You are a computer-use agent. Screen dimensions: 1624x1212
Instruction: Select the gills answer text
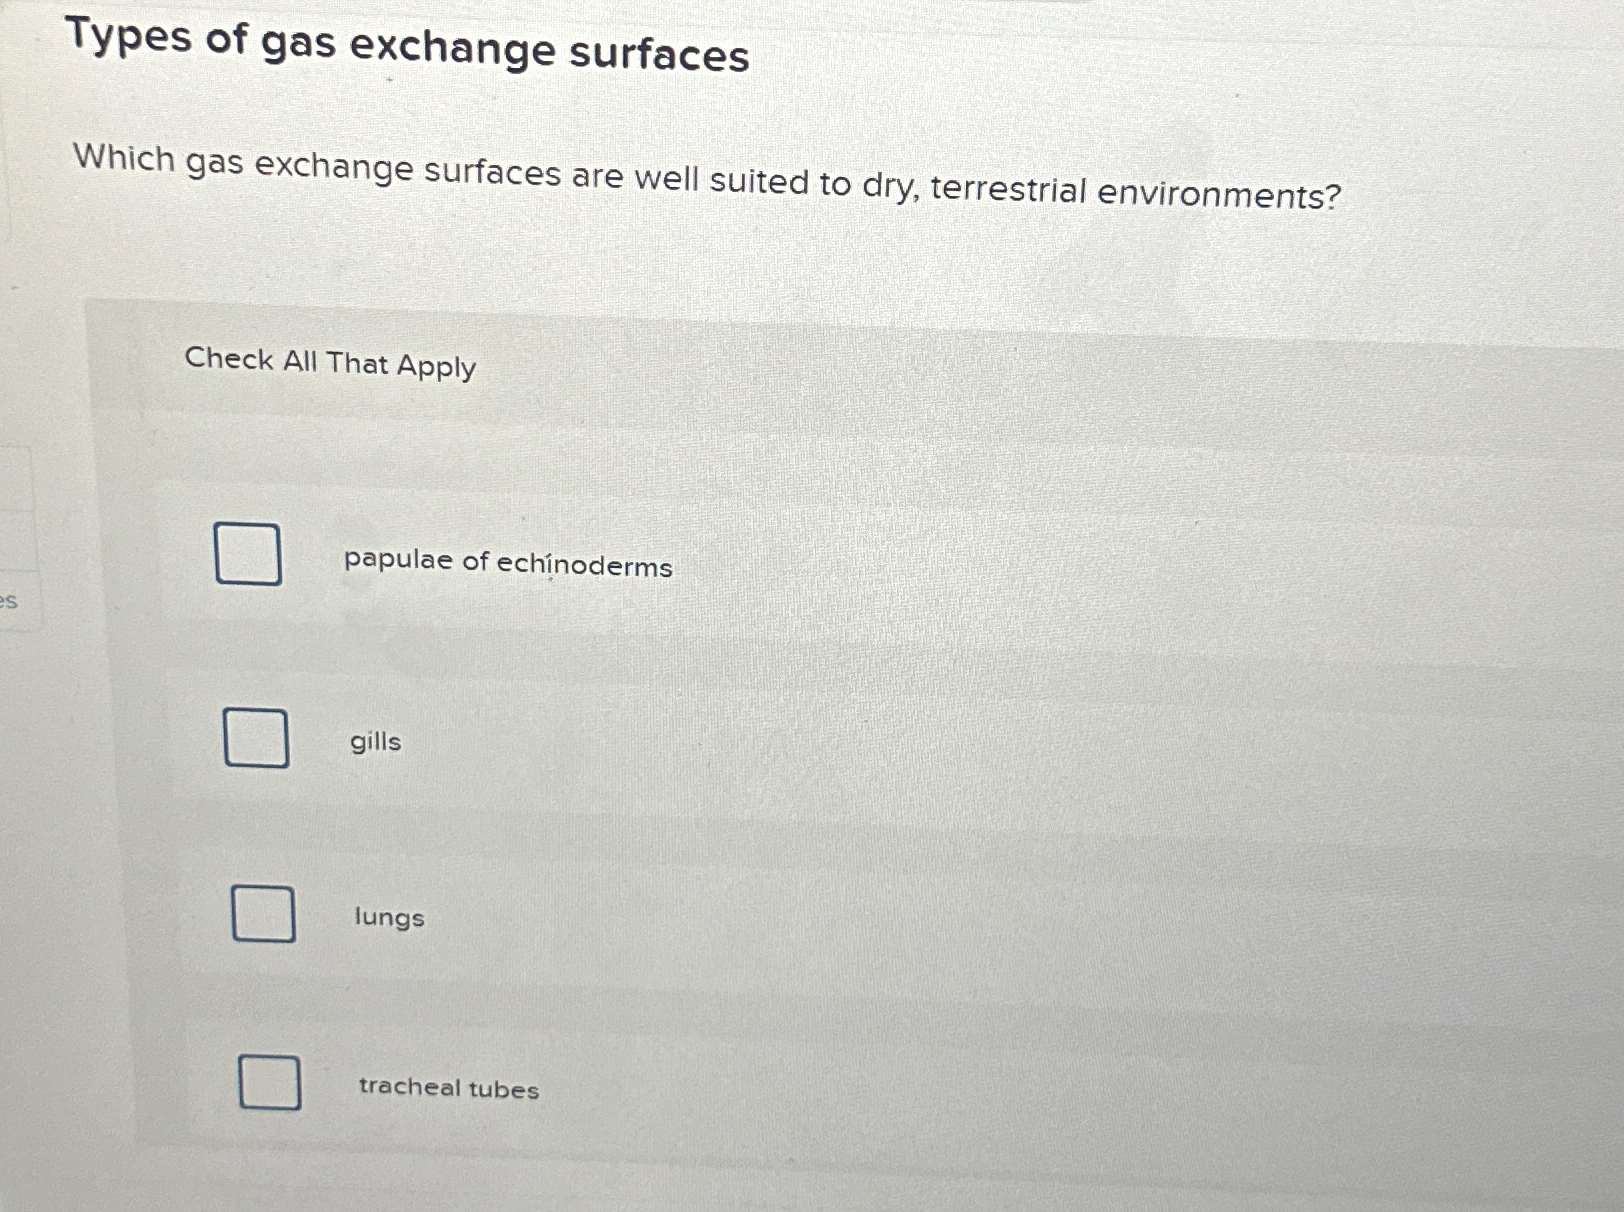[375, 742]
